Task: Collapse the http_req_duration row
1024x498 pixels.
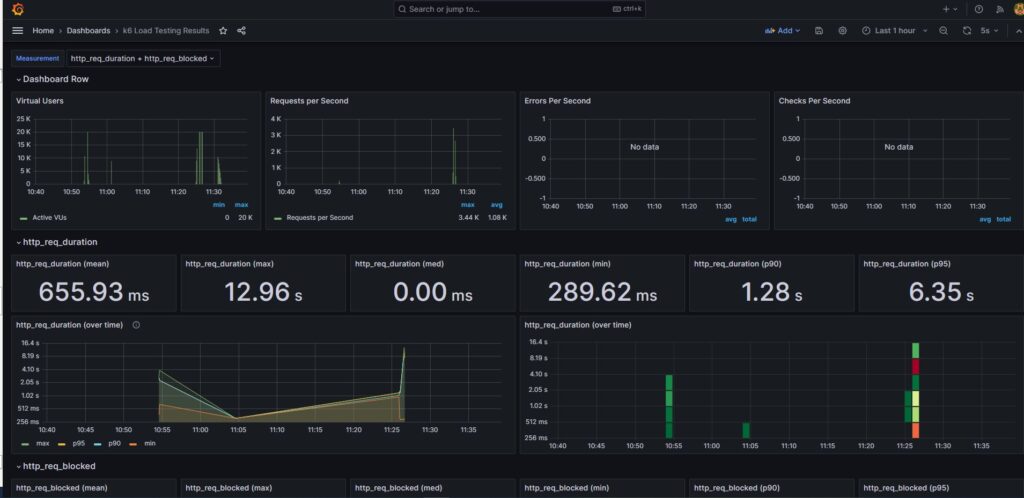Action: pos(60,242)
